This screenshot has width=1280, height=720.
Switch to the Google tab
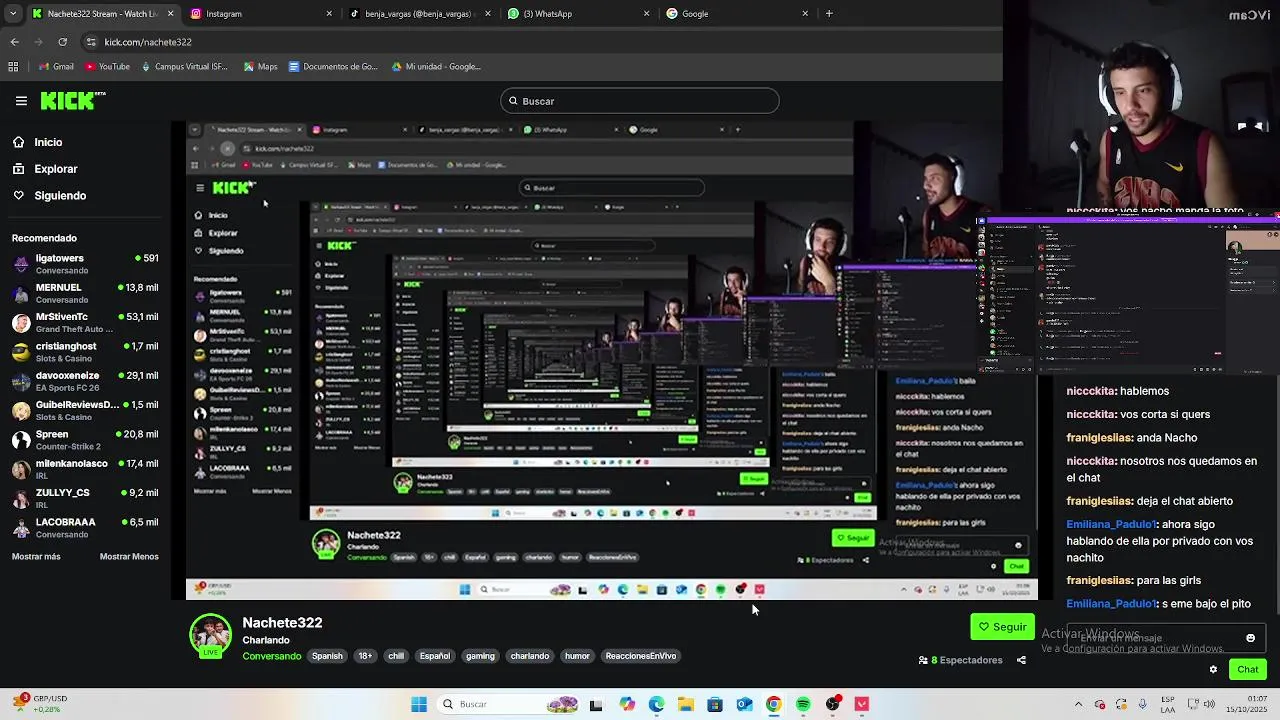click(737, 14)
